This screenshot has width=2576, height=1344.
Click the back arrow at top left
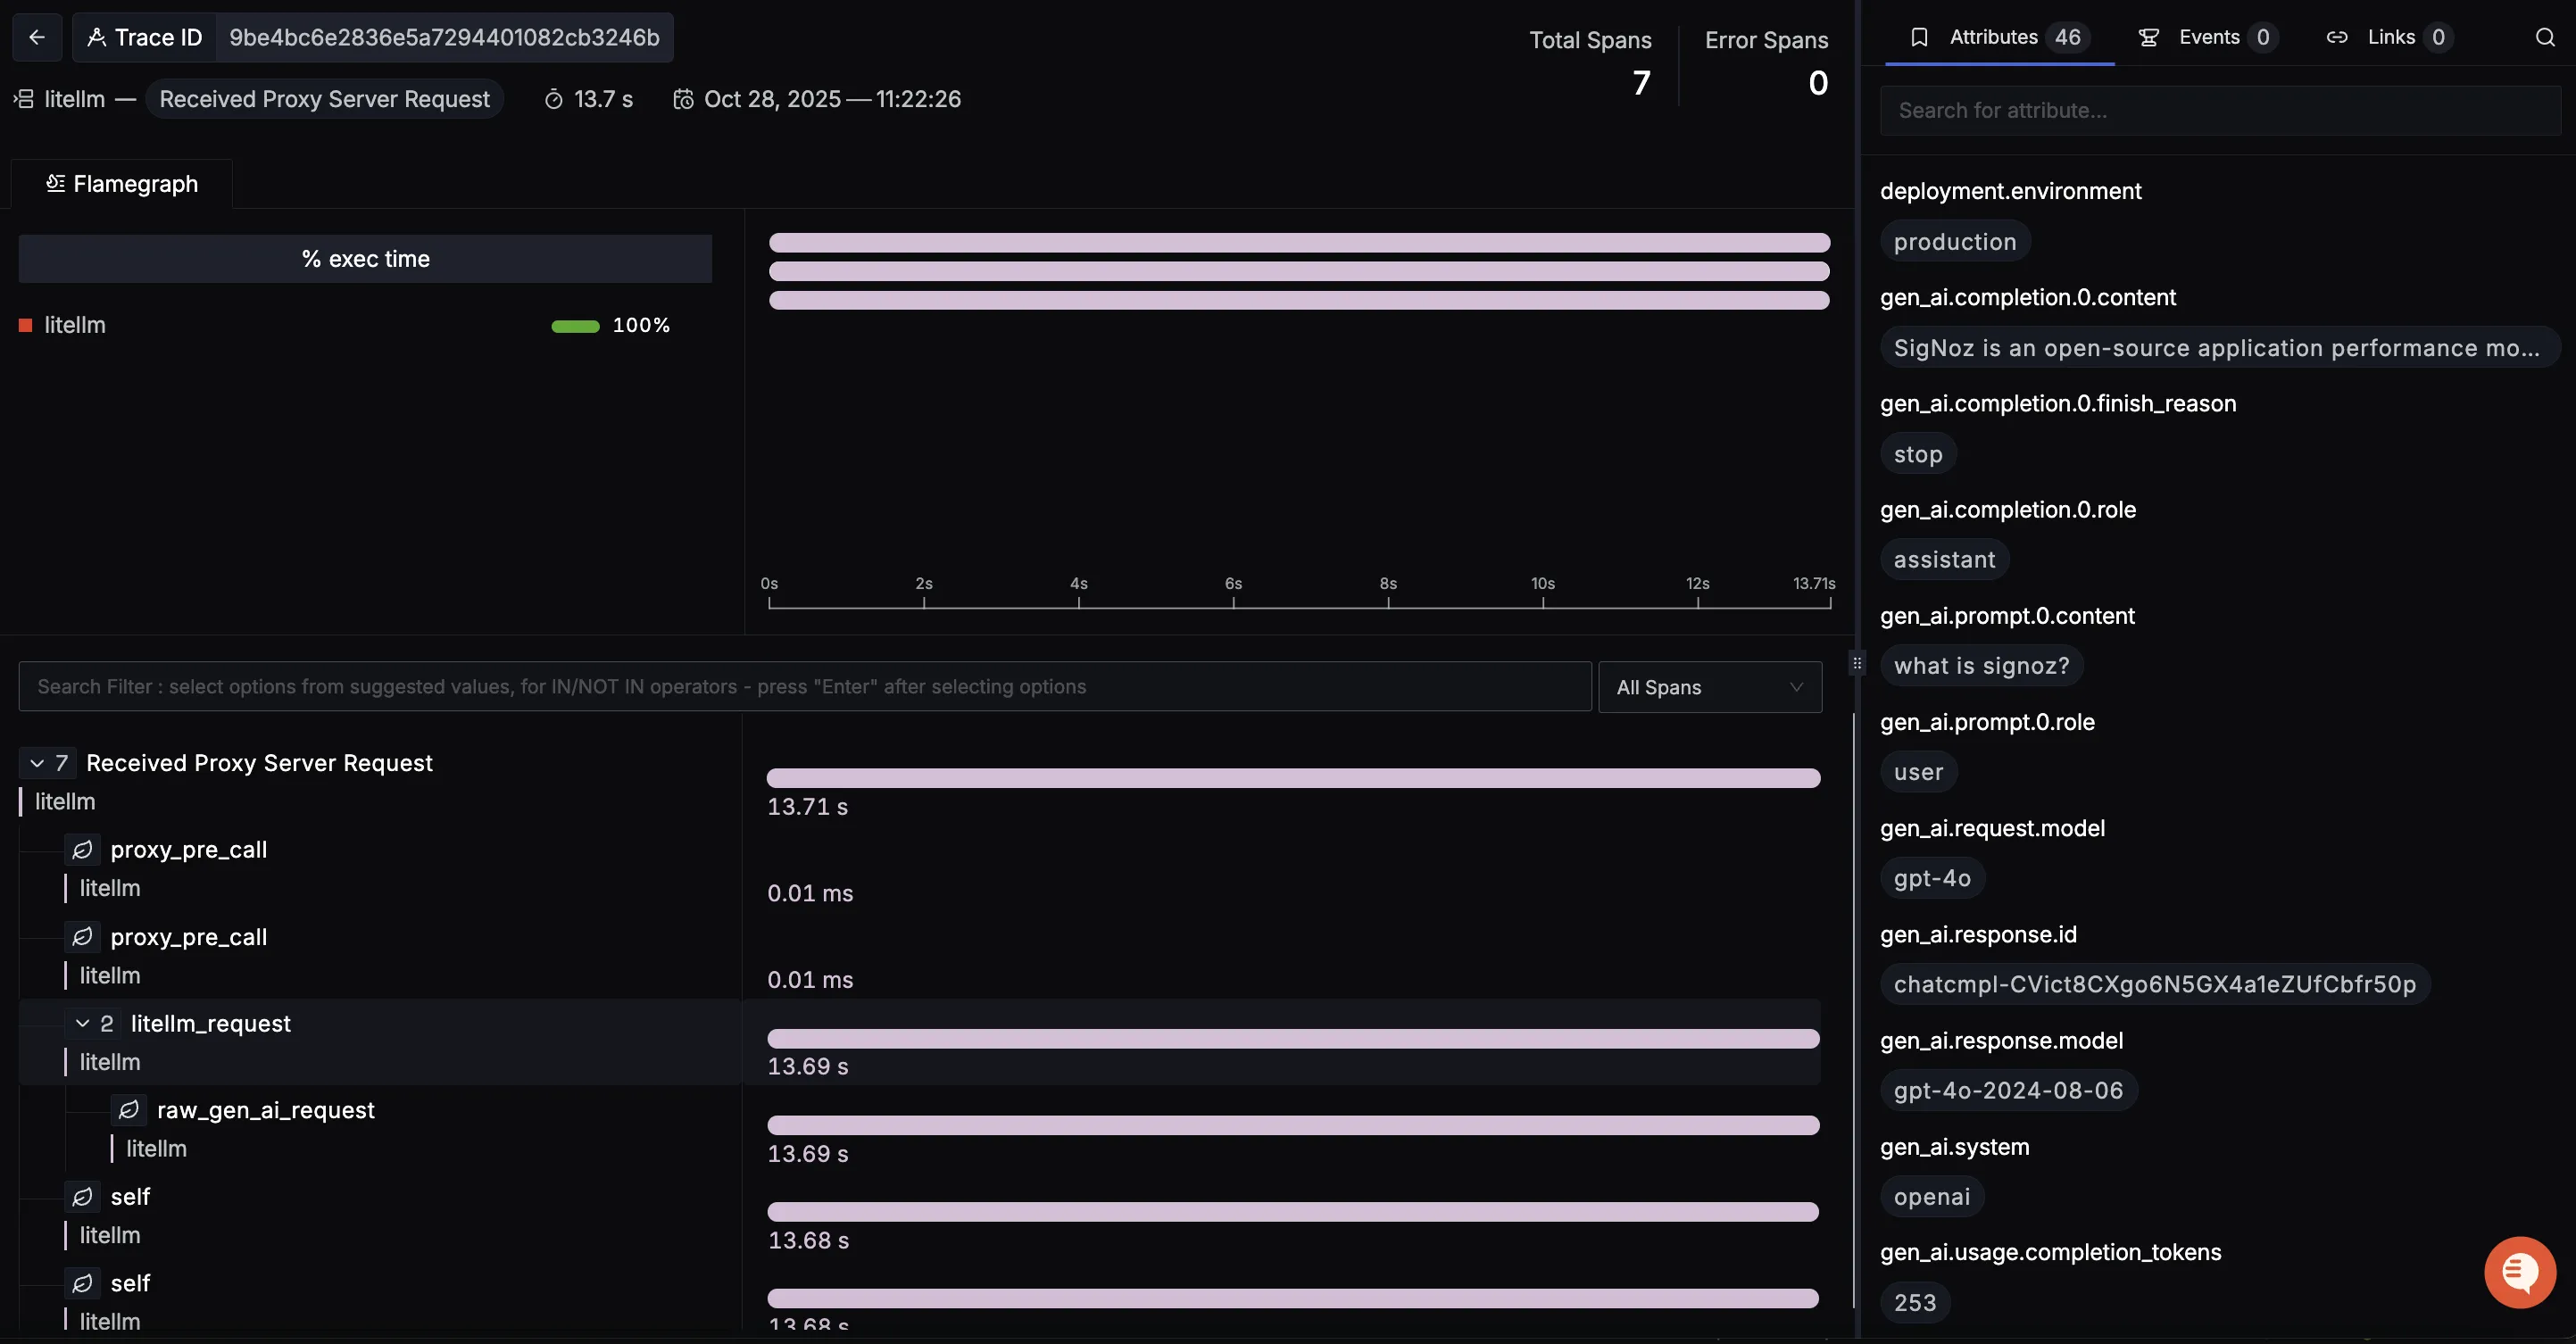(37, 37)
